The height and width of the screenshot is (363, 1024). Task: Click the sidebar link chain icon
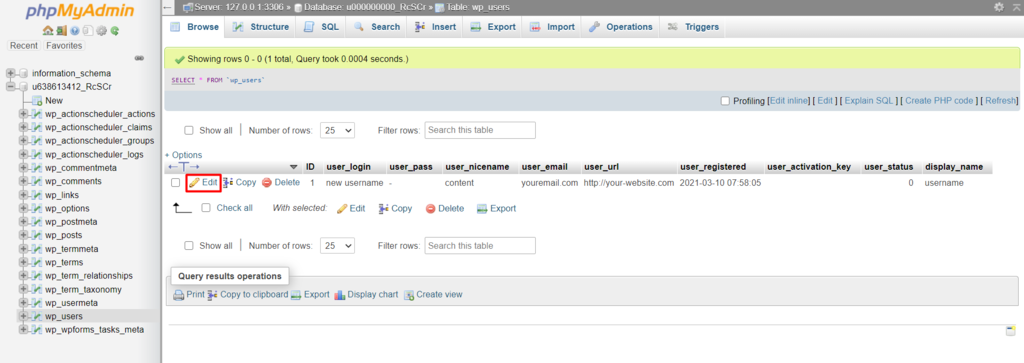click(x=139, y=59)
